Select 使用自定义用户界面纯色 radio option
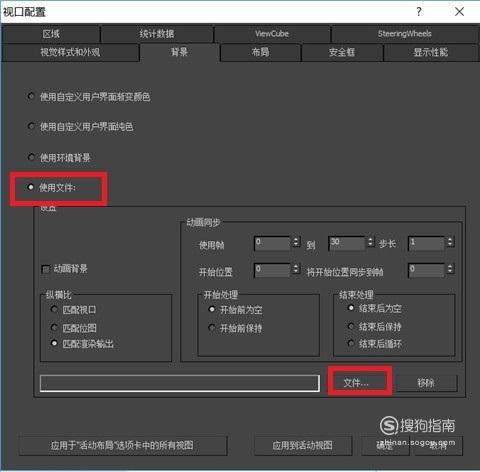Image resolution: width=480 pixels, height=472 pixels. click(31, 126)
